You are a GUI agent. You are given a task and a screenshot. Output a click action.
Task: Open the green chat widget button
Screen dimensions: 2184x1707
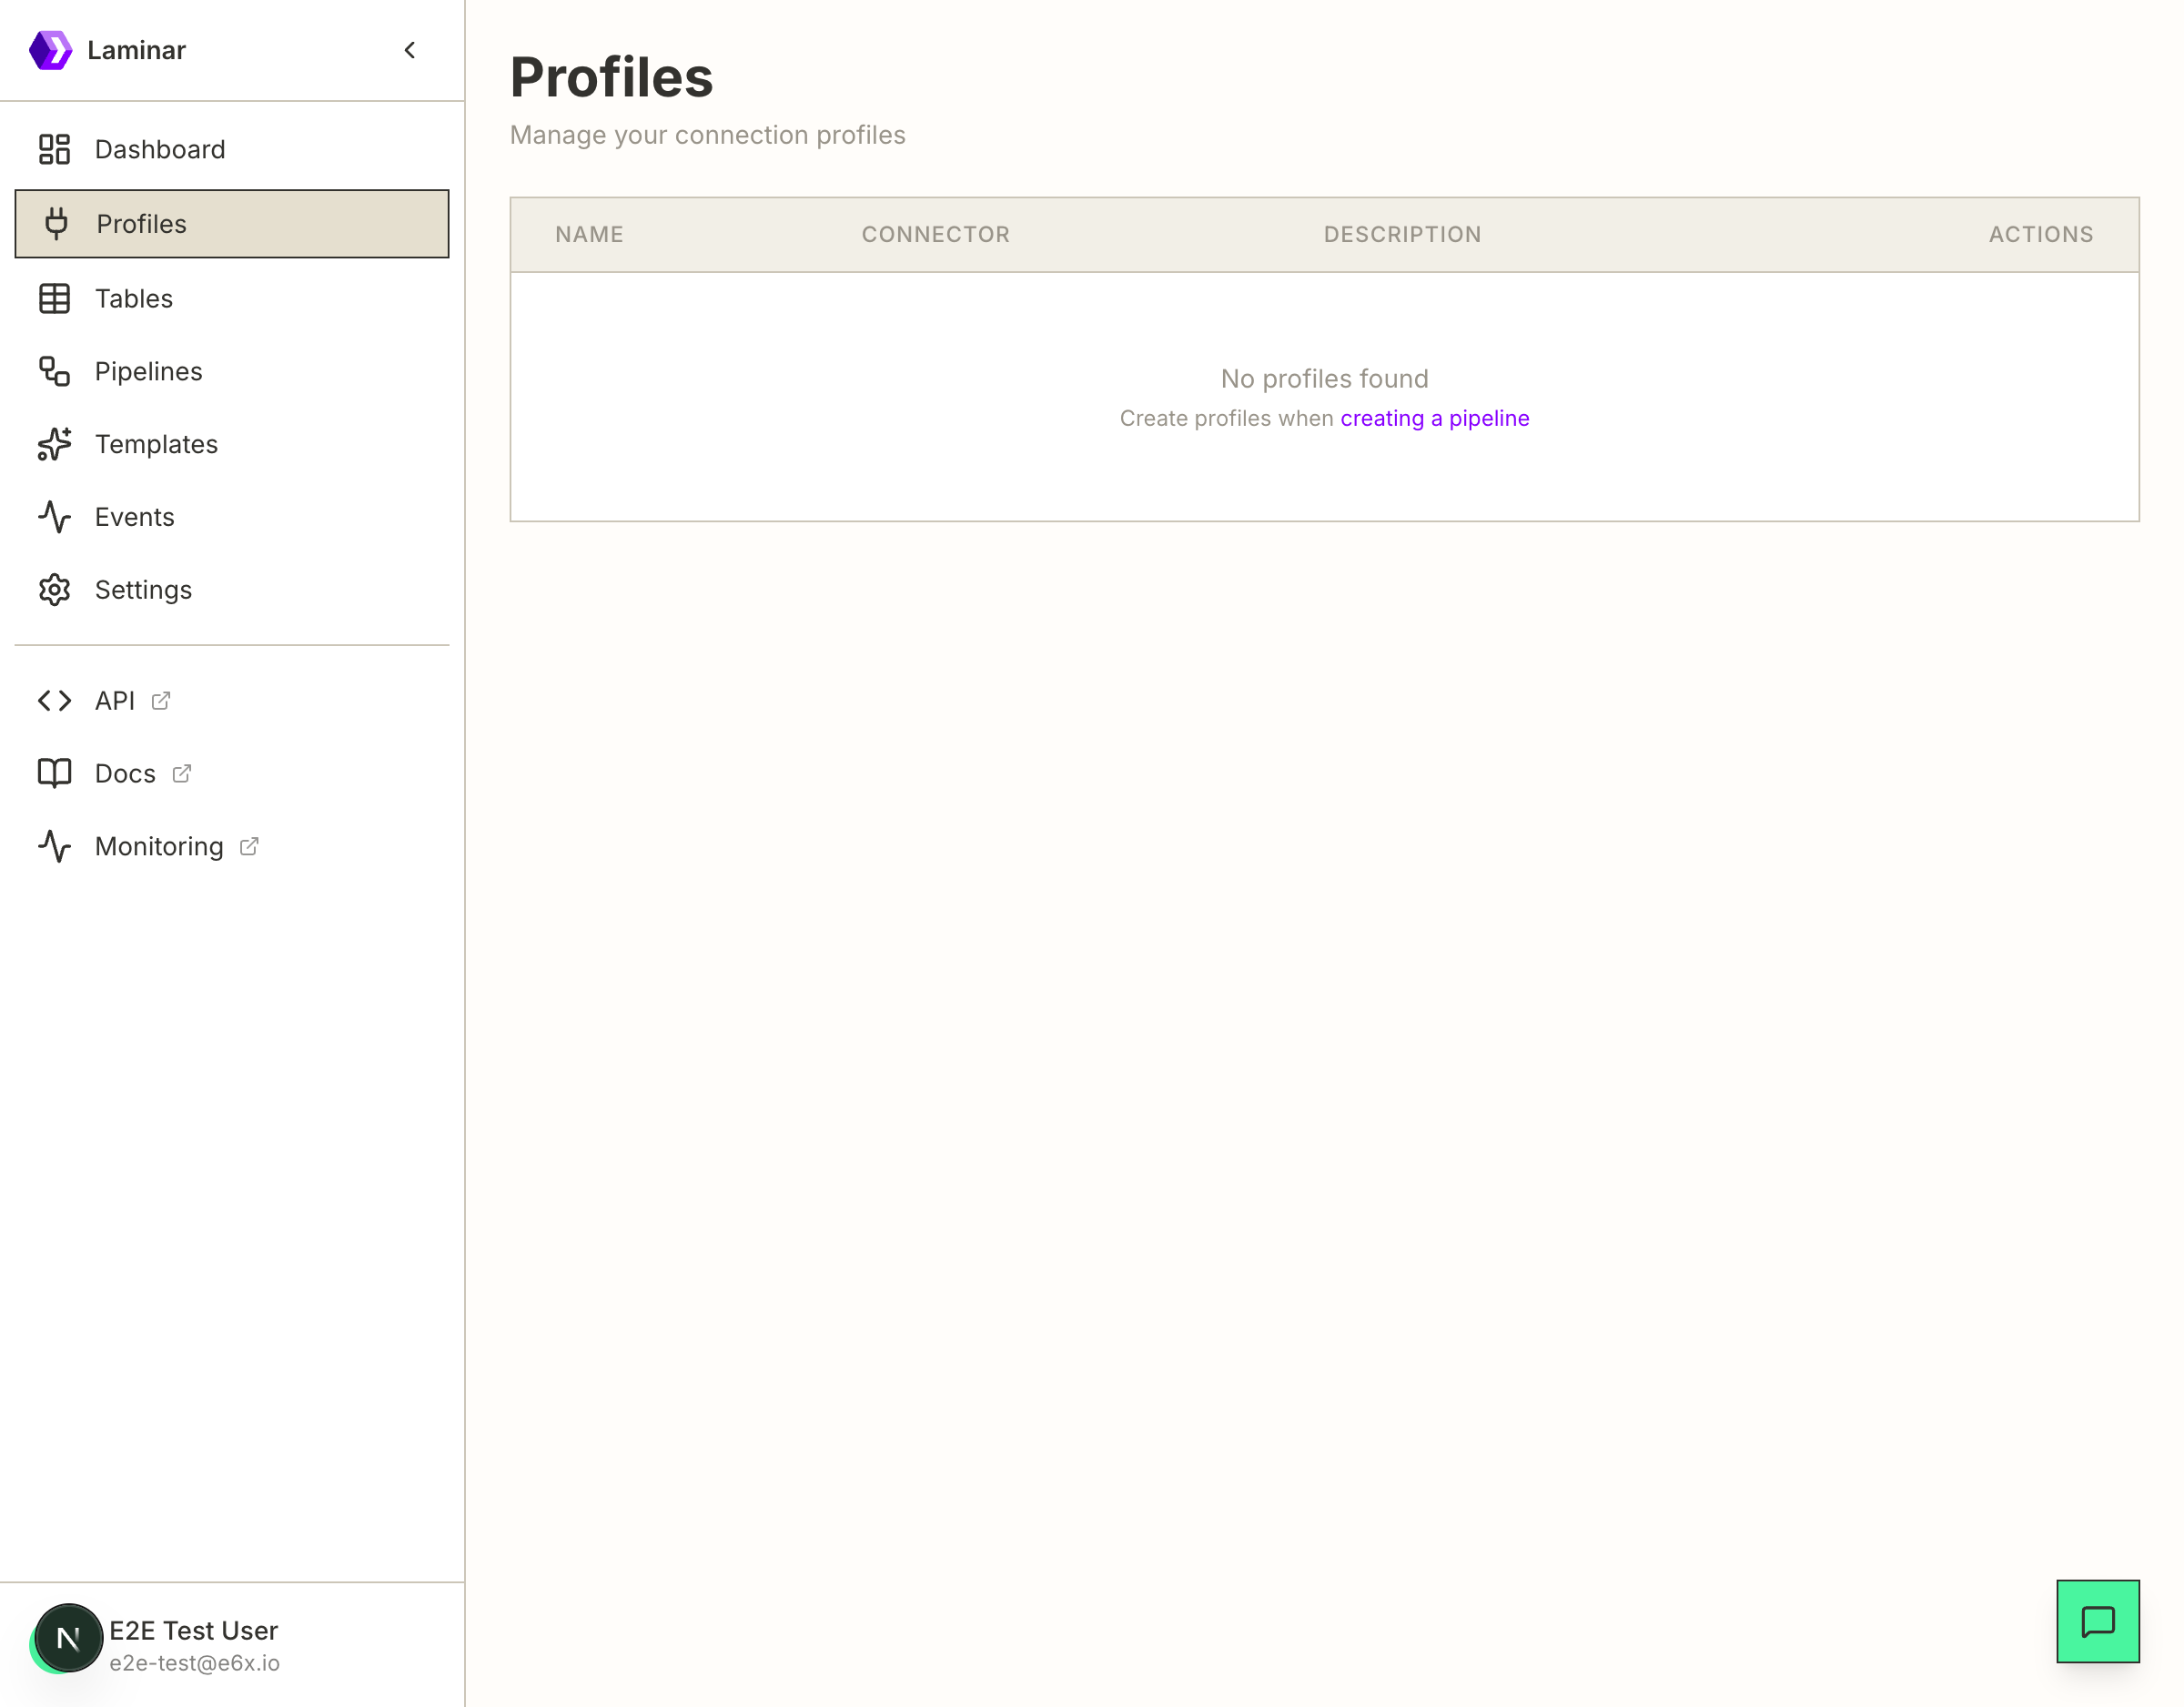point(2097,1621)
